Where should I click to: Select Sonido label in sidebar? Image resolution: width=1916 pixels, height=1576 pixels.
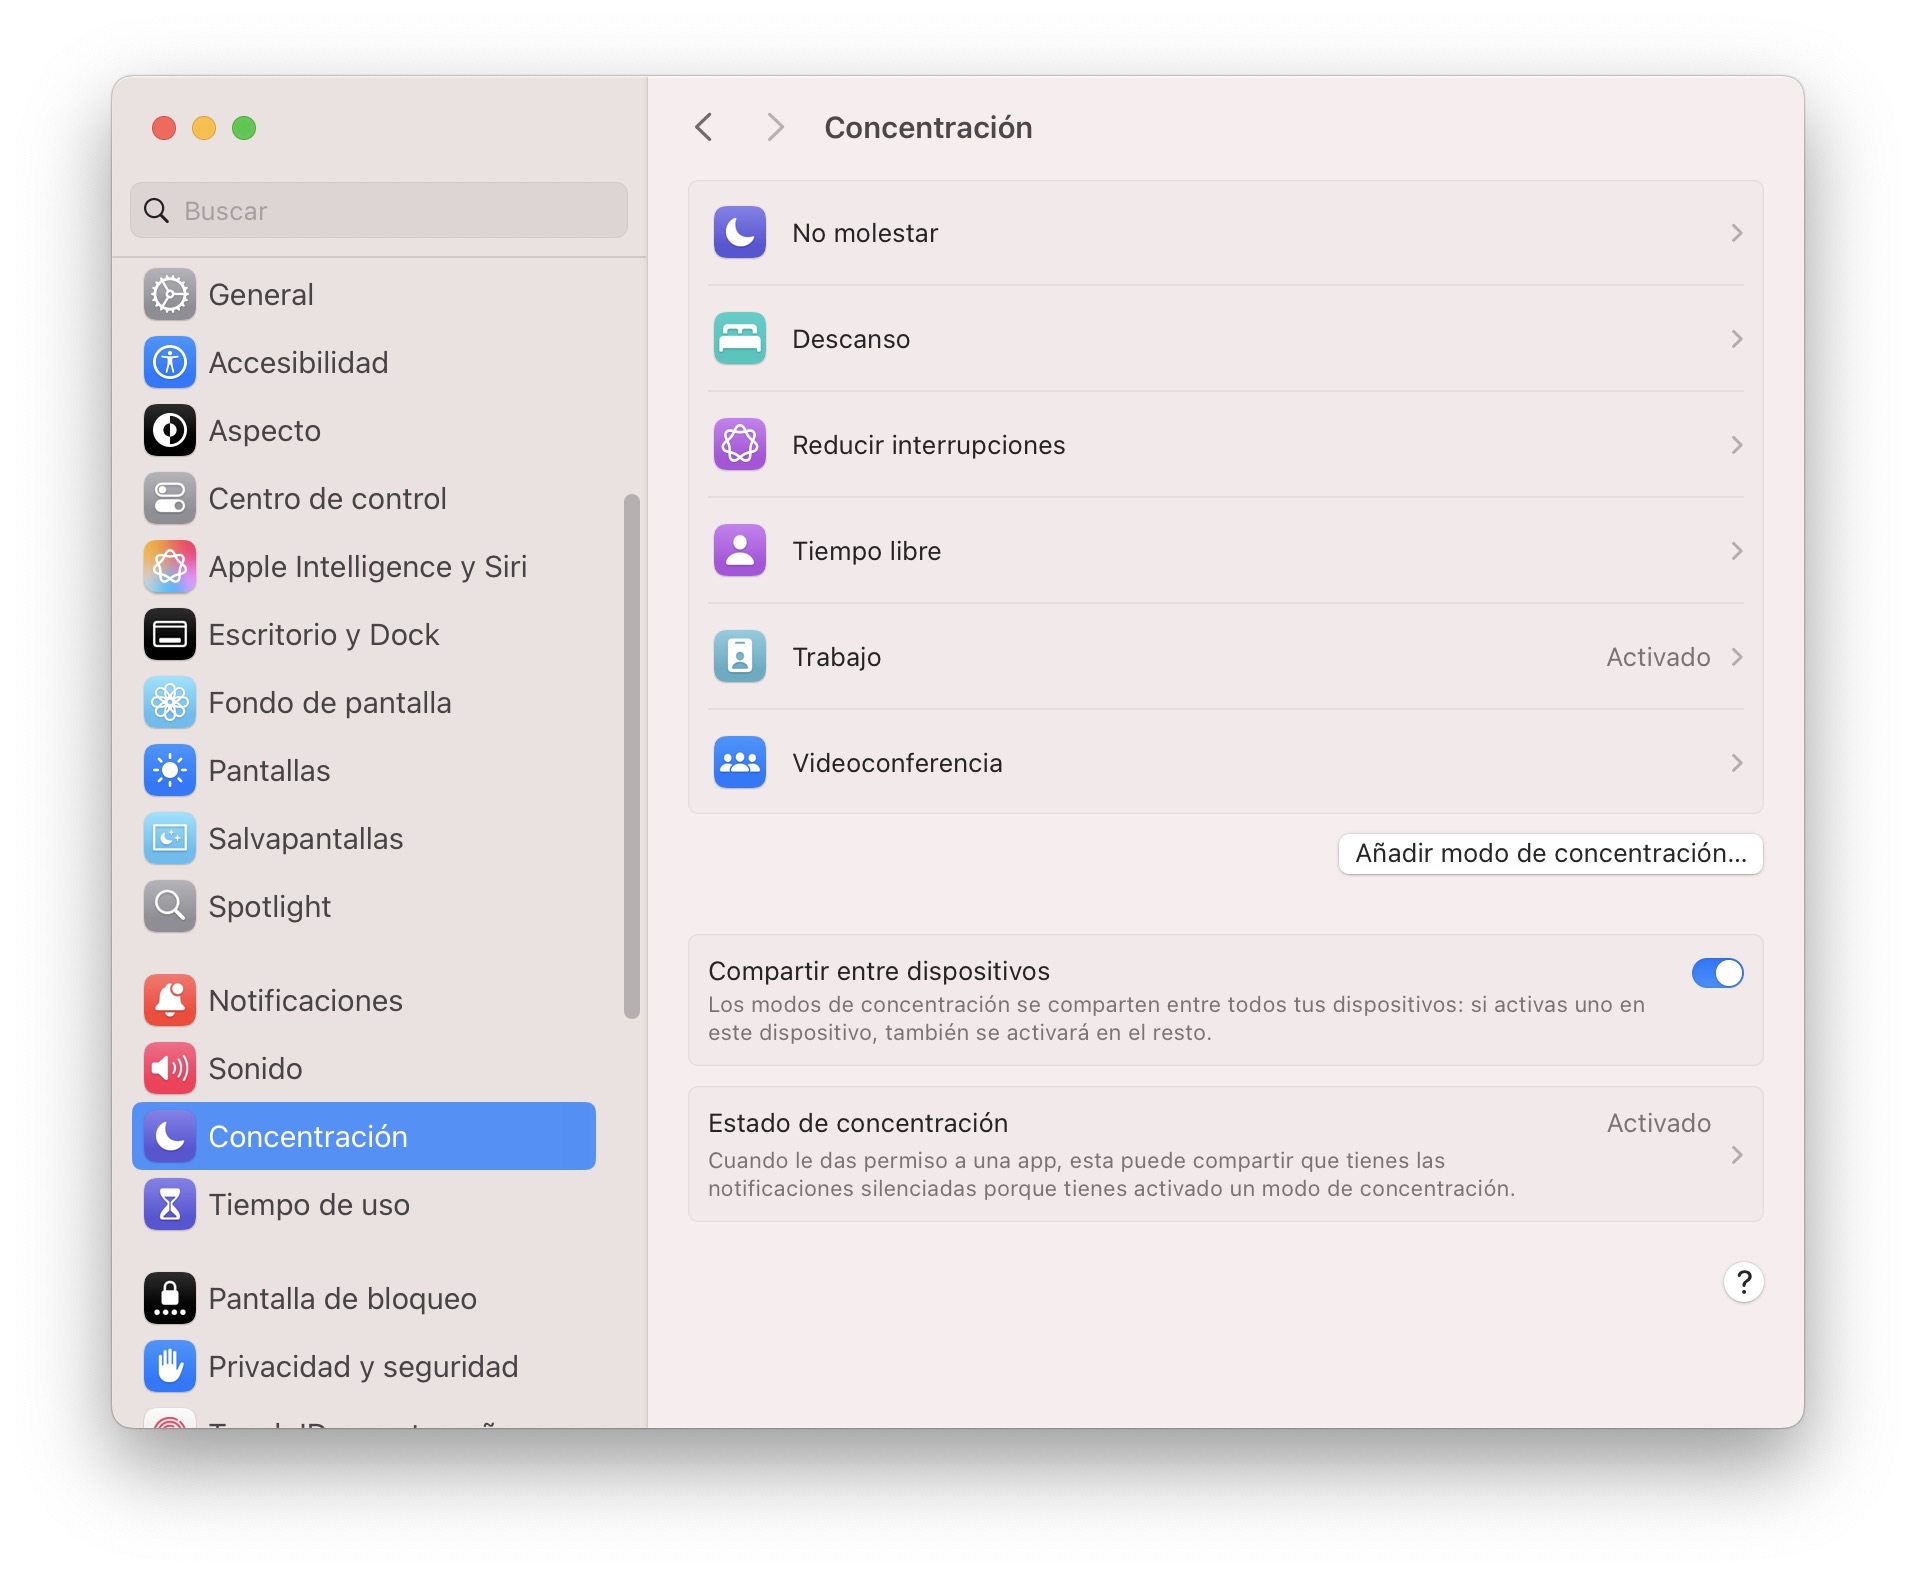click(255, 1069)
